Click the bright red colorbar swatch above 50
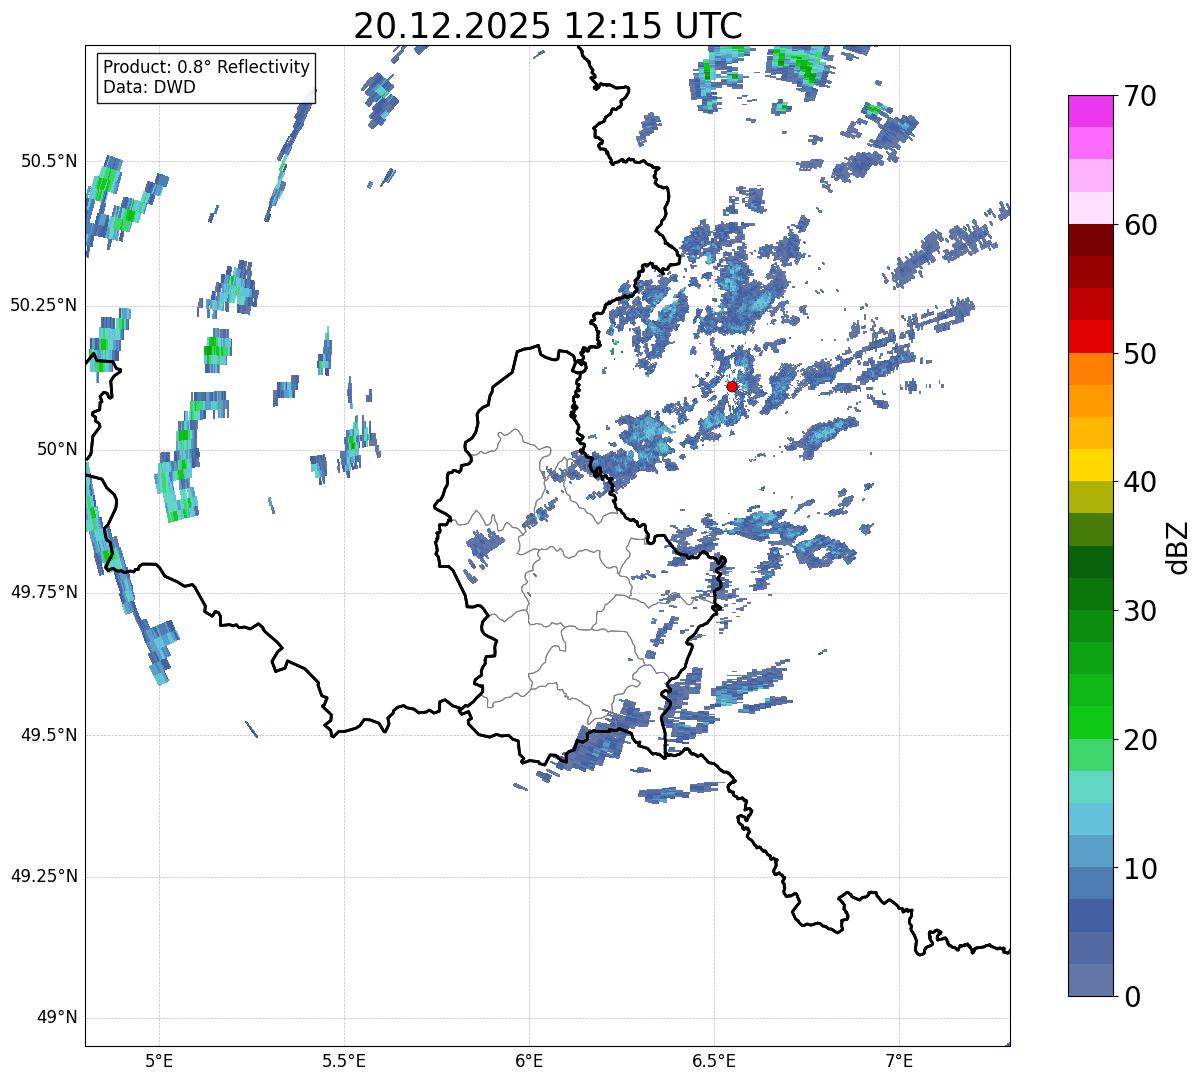Screen dimensions: 1202x1081 pyautogui.click(x=1091, y=336)
